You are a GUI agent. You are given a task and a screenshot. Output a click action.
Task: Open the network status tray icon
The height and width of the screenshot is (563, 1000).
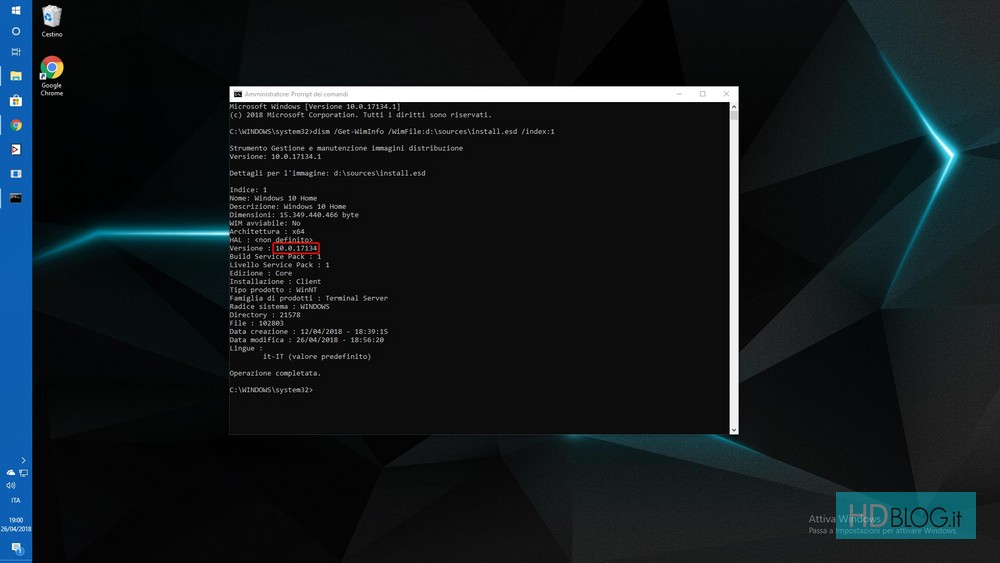click(22, 472)
